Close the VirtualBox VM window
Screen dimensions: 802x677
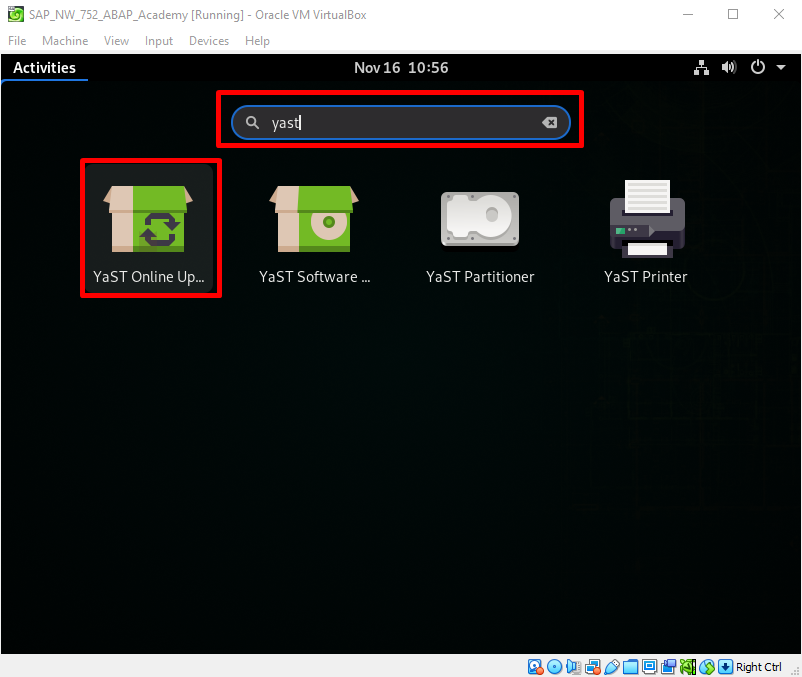778,14
